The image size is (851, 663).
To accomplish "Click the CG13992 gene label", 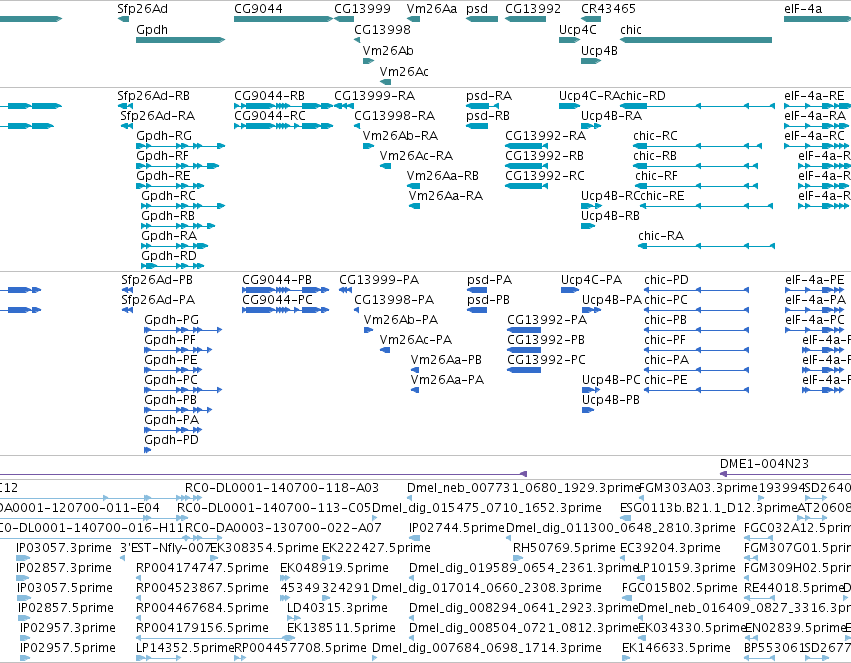I will [x=533, y=9].
